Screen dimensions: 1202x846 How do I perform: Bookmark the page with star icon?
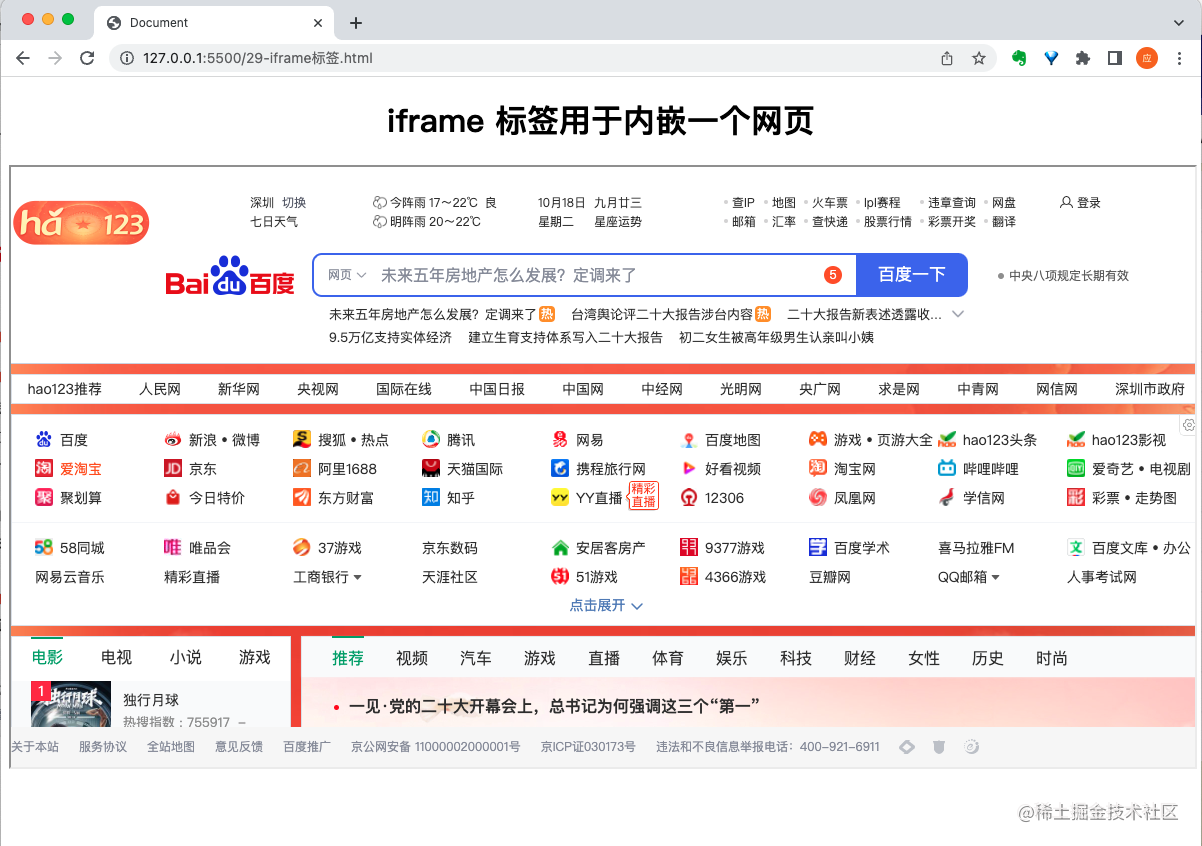[979, 58]
